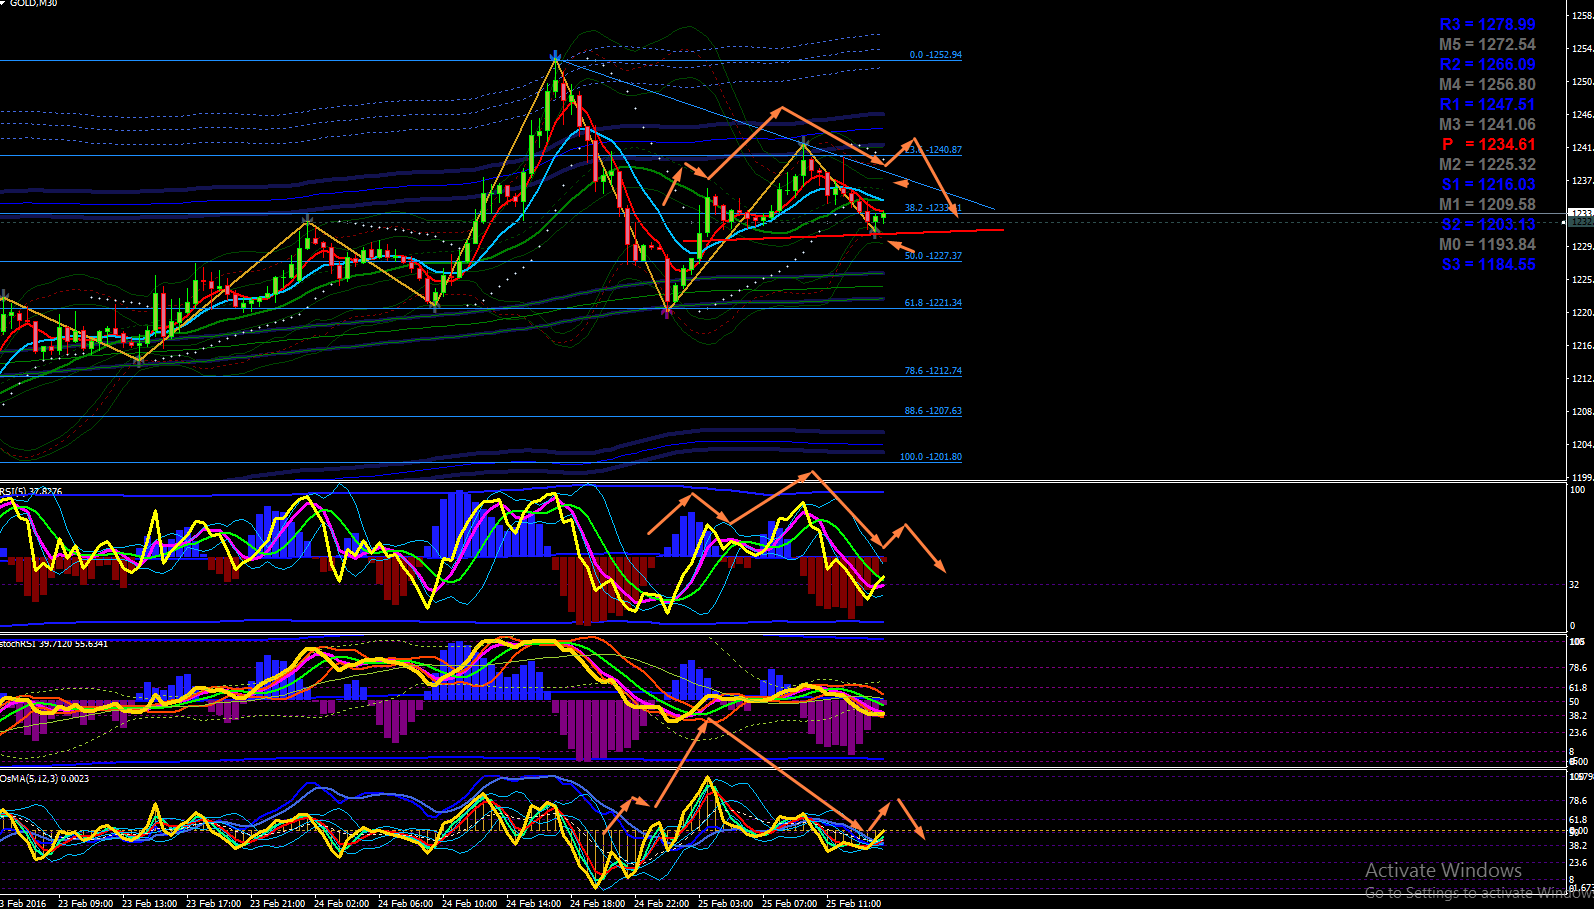Click the M0 = 1193.84 level text
The image size is (1594, 909).
click(1487, 244)
